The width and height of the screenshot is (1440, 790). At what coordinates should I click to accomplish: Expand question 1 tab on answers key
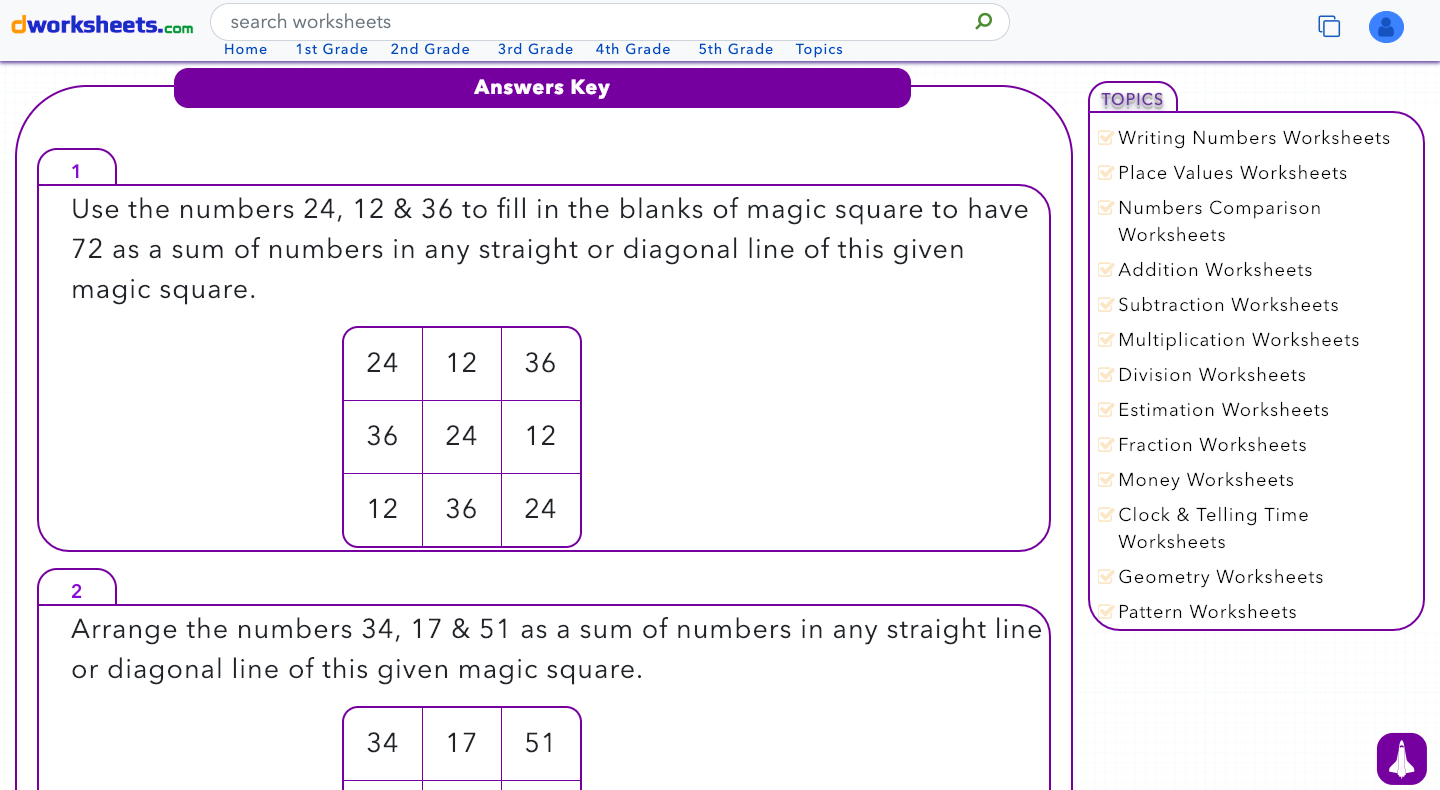76,170
